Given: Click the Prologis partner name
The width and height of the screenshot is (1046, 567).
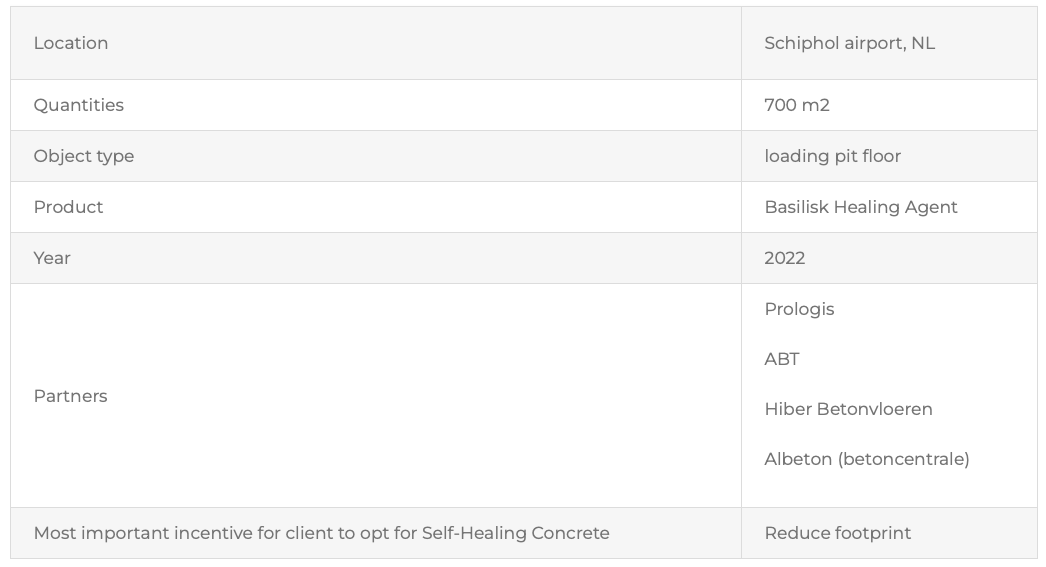Looking at the screenshot, I should click(x=800, y=309).
